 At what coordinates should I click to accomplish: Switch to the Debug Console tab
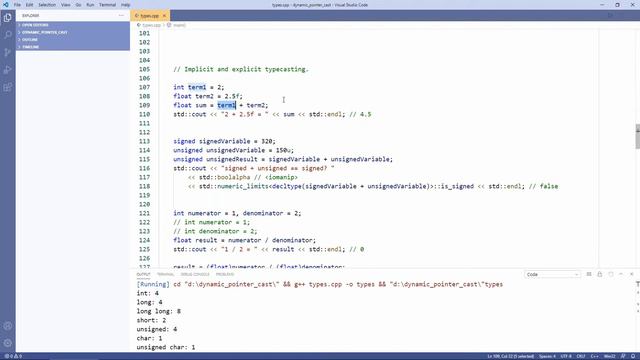195,274
